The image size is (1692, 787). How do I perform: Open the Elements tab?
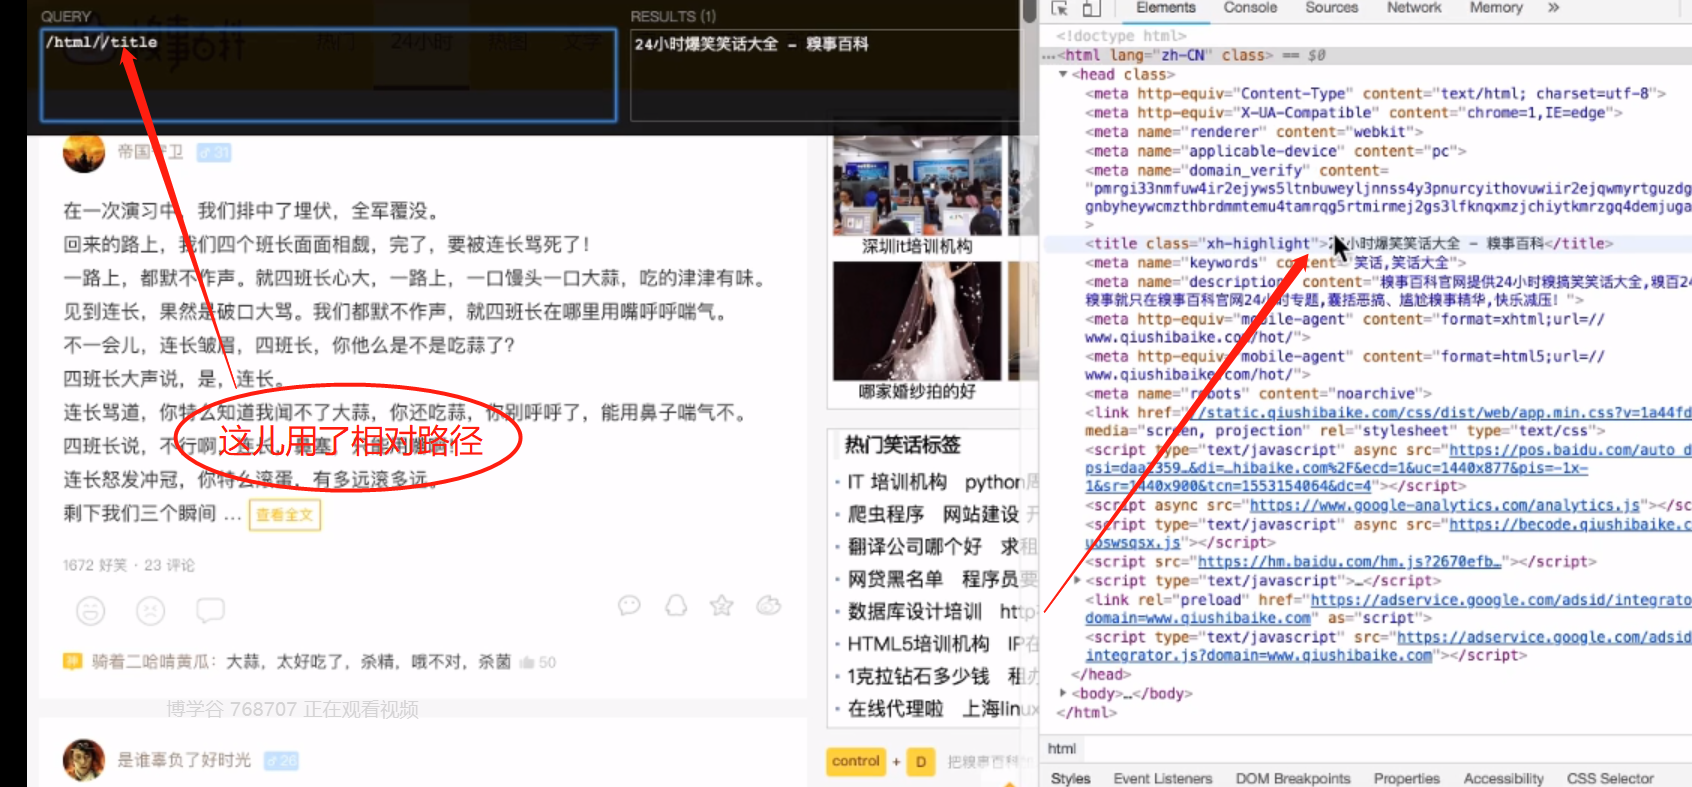point(1165,8)
